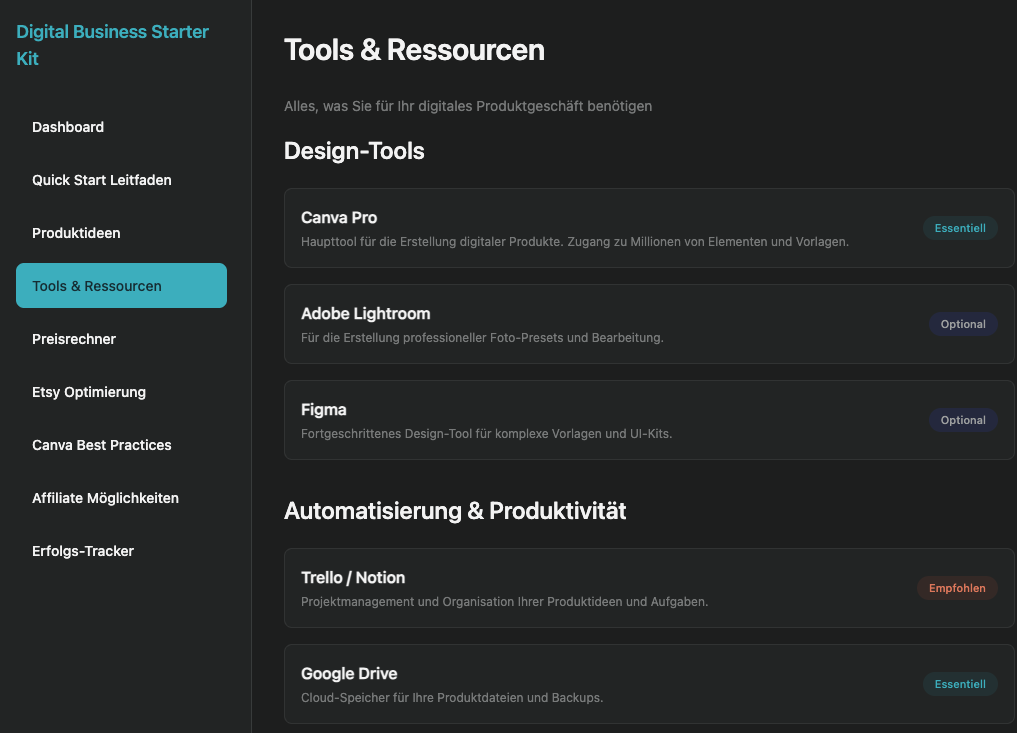The width and height of the screenshot is (1017, 733).
Task: Click the Essentiell badge on Canva Pro
Action: 960,228
